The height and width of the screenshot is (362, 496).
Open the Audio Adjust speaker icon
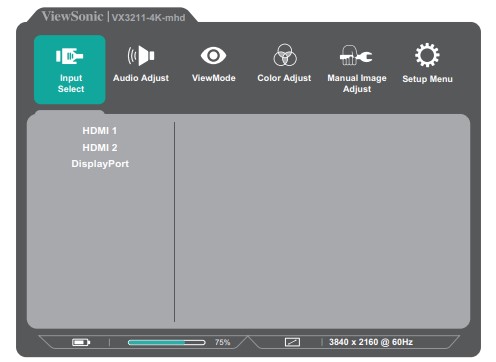coord(141,55)
